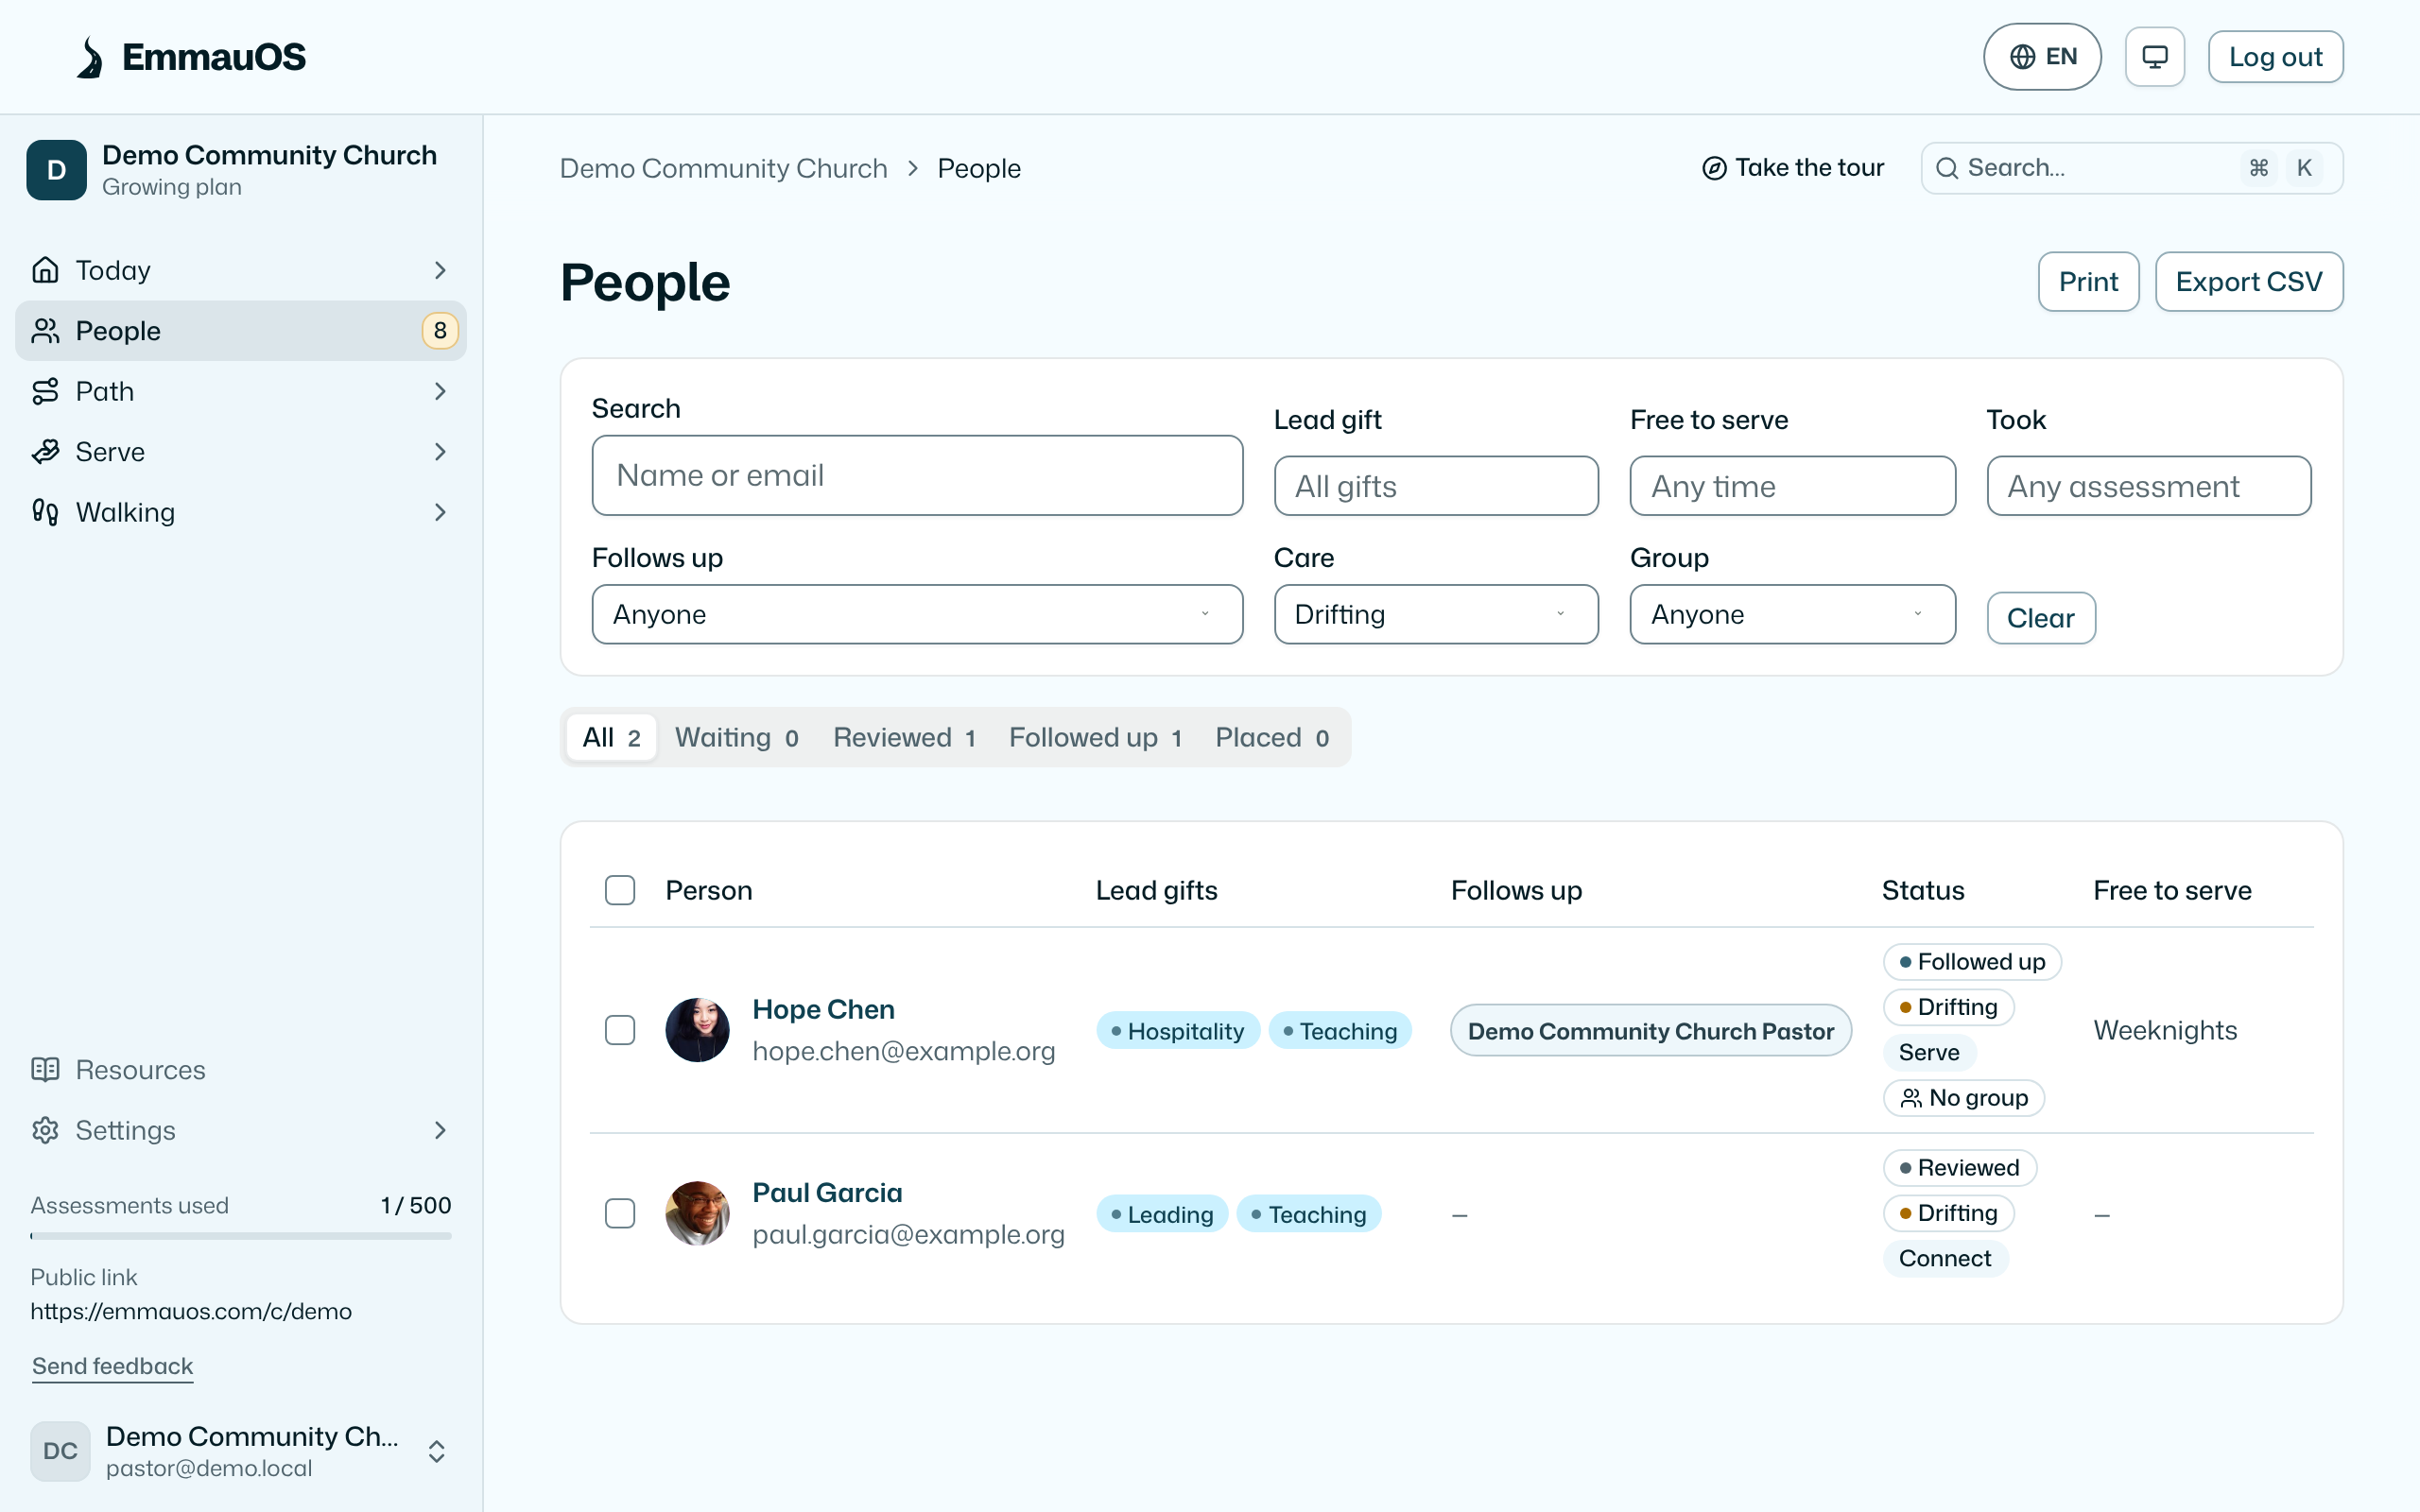Screen dimensions: 2420x1512
Task: Click the DC account avatar
Action: [60, 1451]
